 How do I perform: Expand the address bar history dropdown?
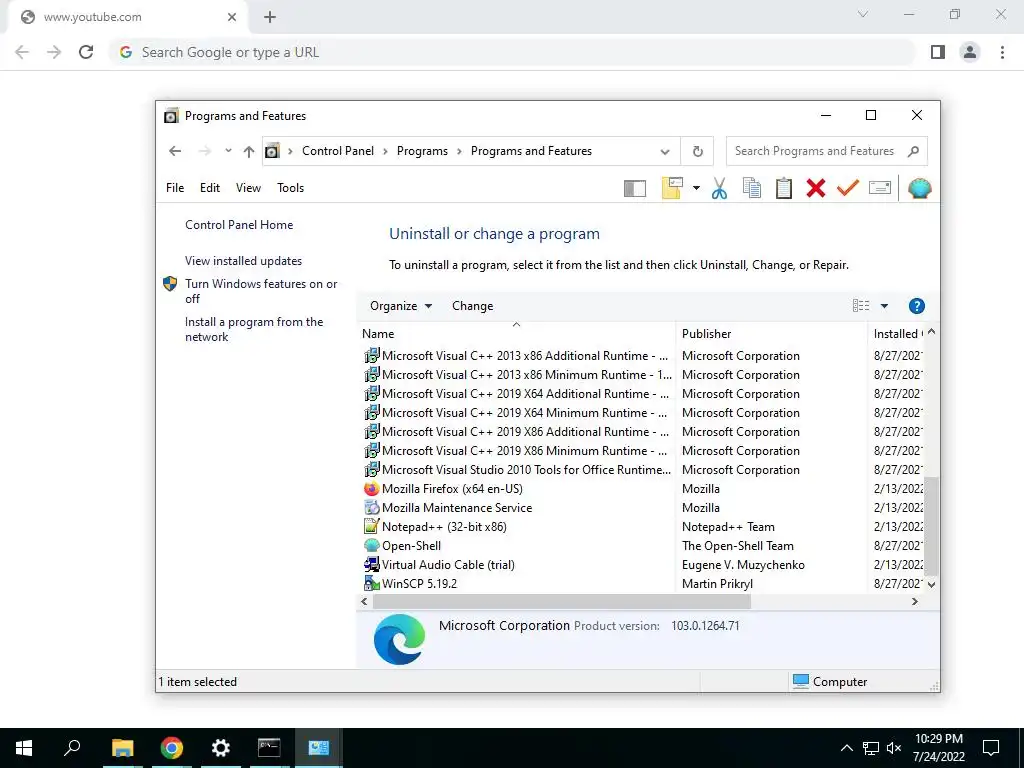665,152
